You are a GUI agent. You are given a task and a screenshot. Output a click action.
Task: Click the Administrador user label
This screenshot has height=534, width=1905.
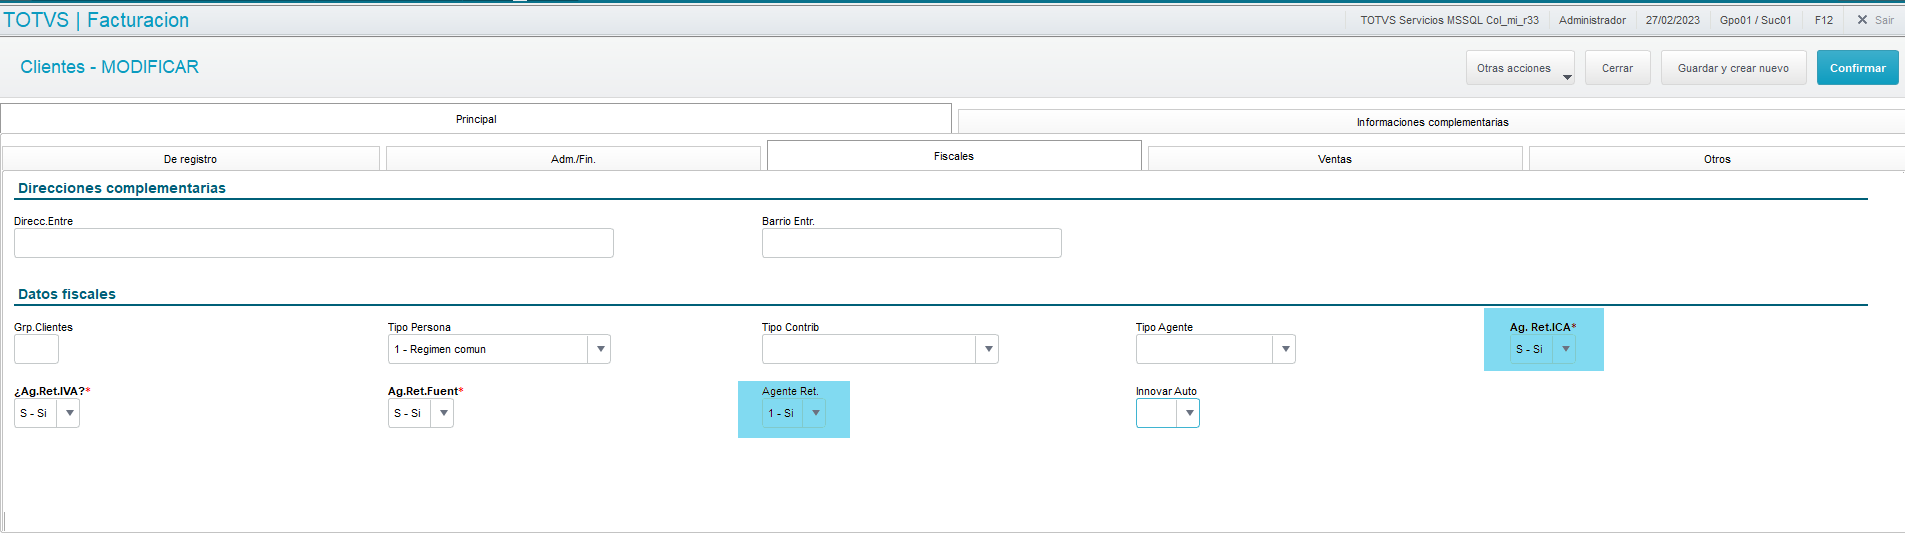pyautogui.click(x=1592, y=20)
